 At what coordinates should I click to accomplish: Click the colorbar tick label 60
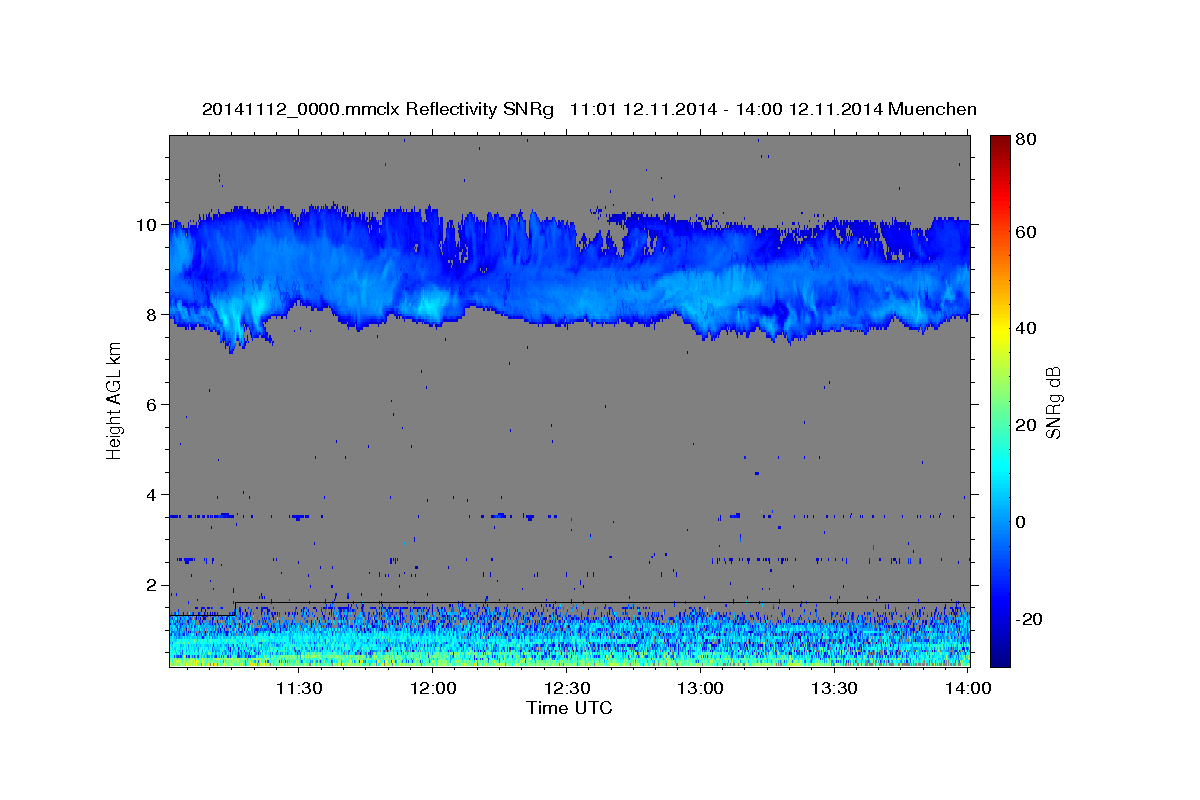pyautogui.click(x=1025, y=232)
